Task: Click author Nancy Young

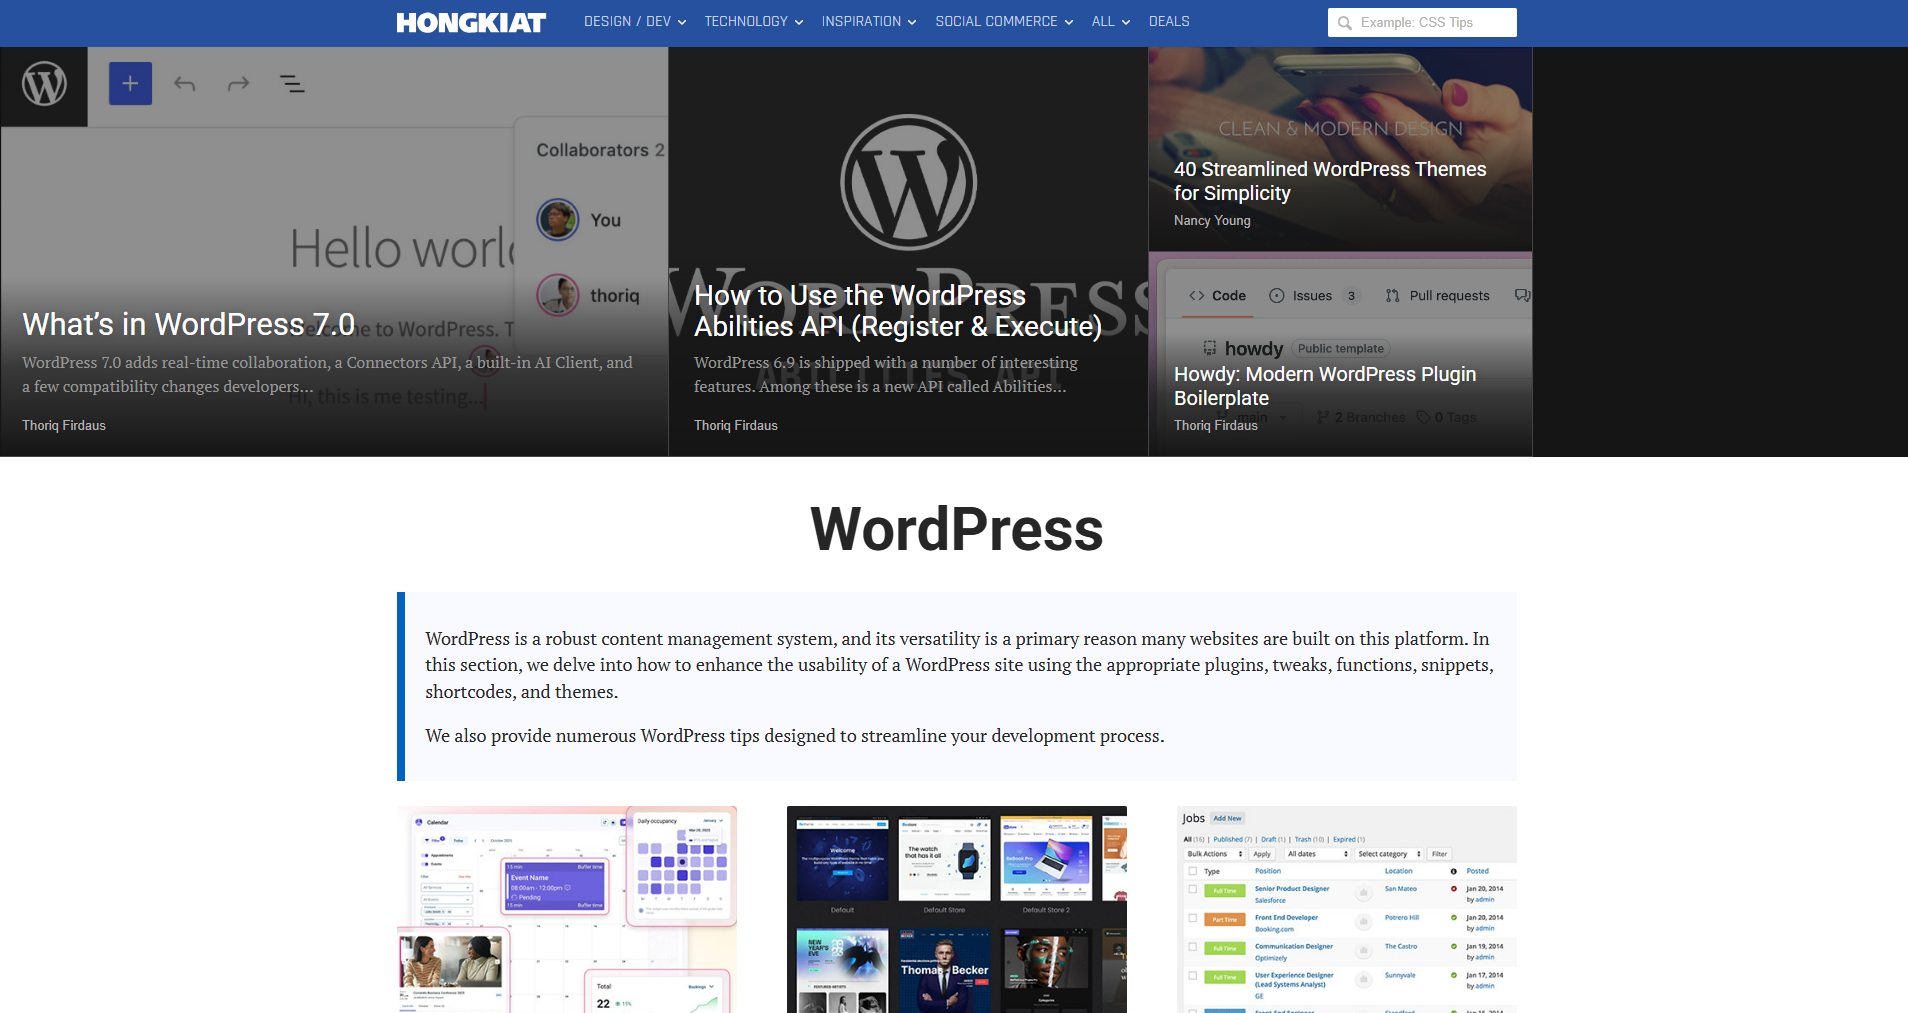Action: coord(1212,220)
